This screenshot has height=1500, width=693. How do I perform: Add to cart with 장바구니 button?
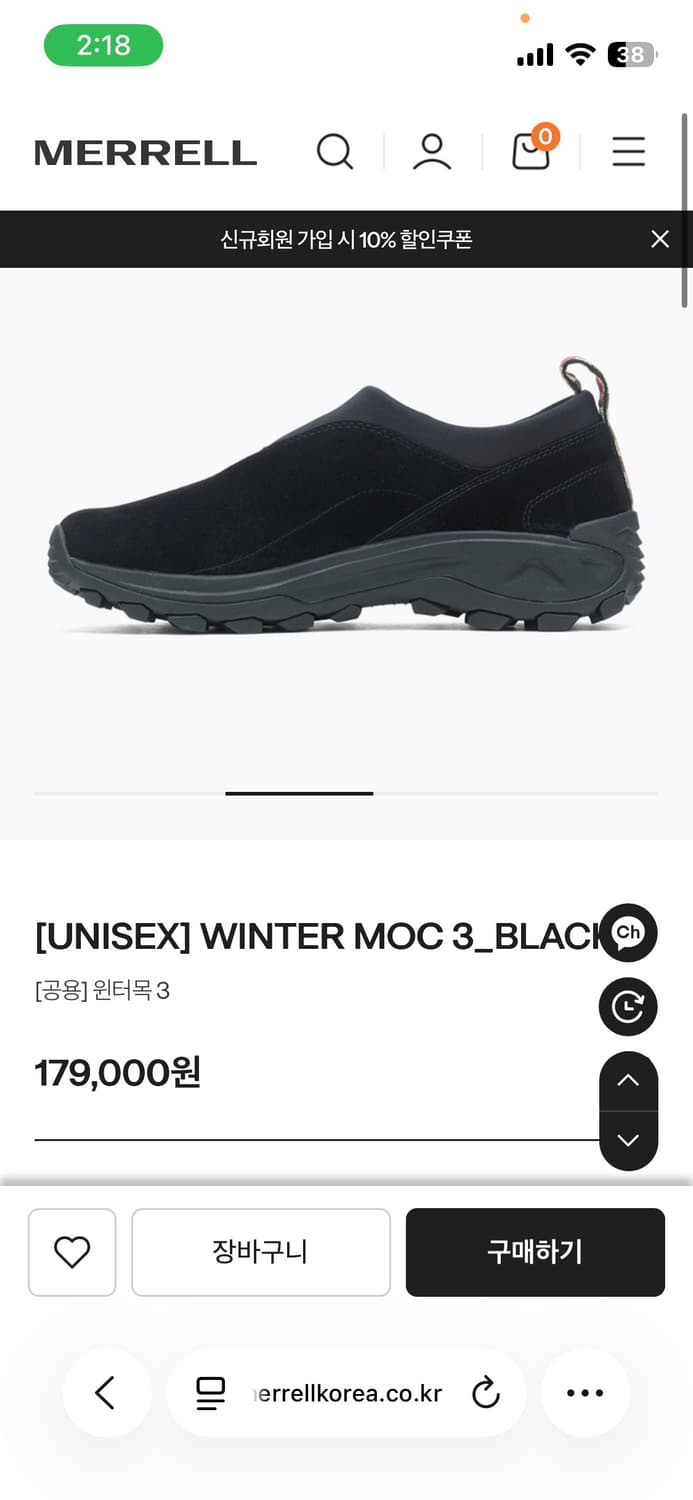[261, 1252]
